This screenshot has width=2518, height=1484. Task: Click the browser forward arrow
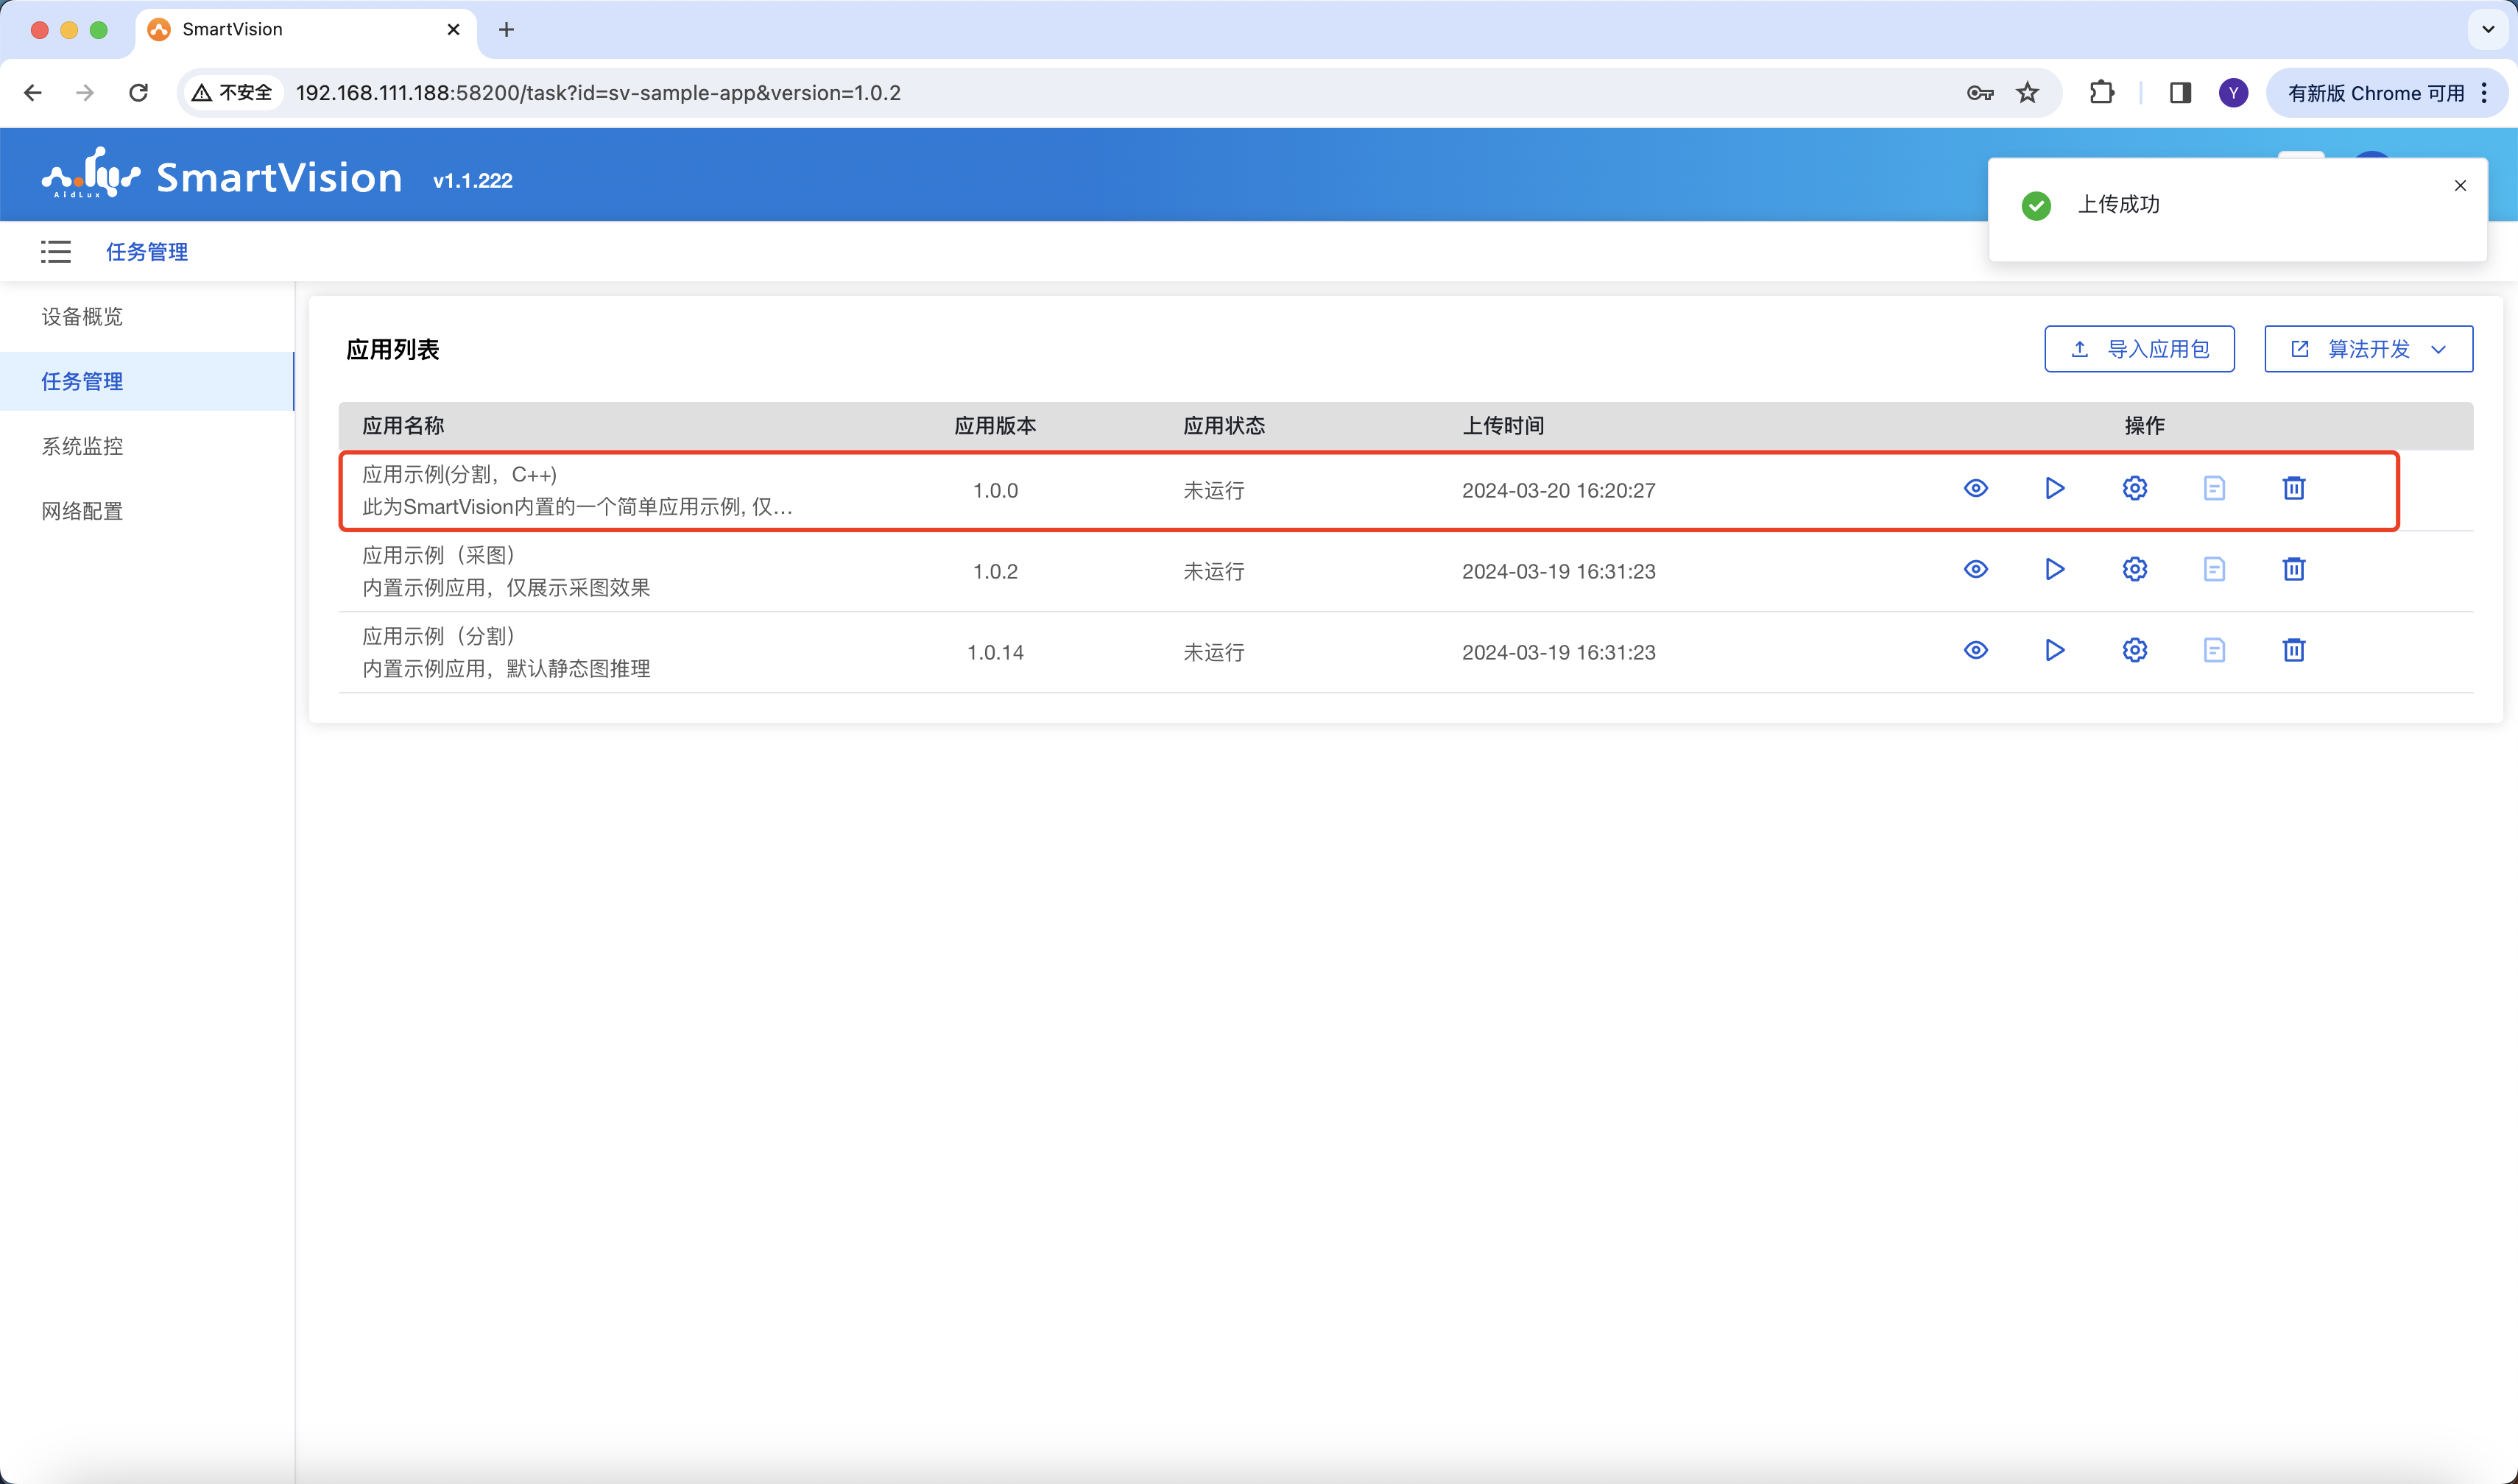(x=85, y=93)
